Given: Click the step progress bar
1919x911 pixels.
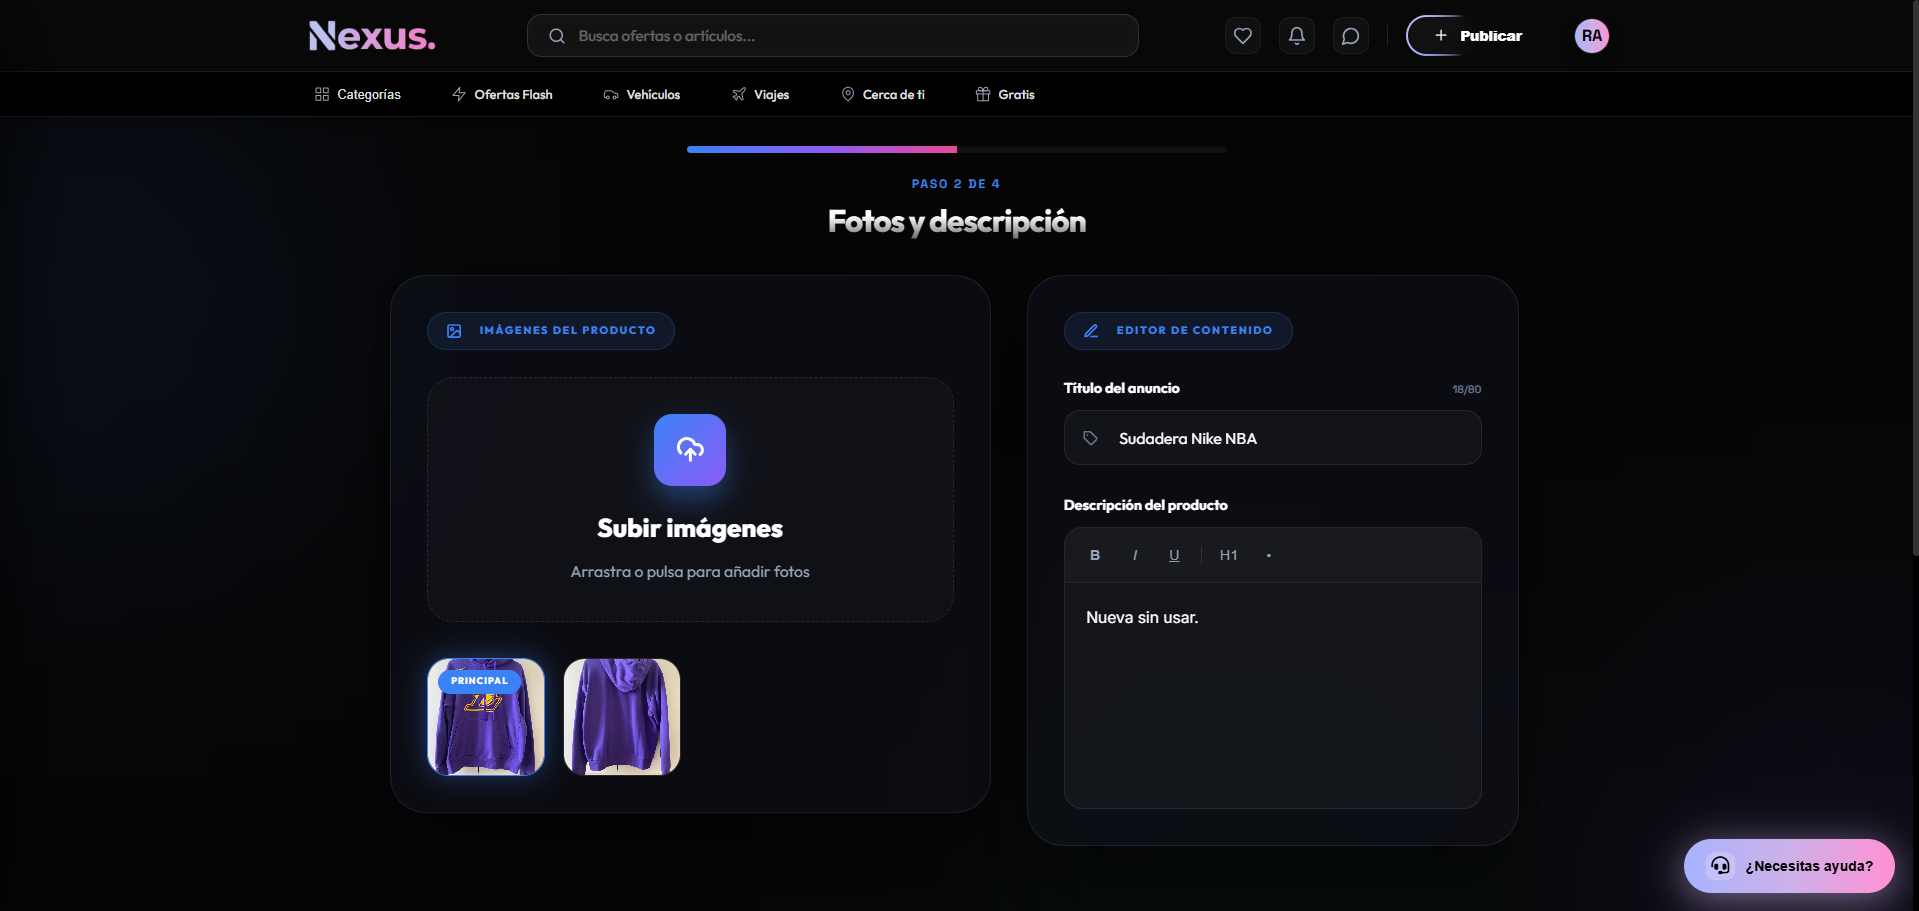Looking at the screenshot, I should point(957,149).
